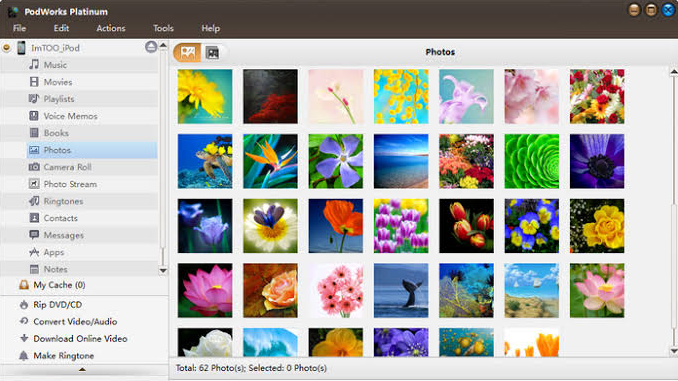Select the whale tail photo
The width and height of the screenshot is (678, 381).
click(x=401, y=291)
